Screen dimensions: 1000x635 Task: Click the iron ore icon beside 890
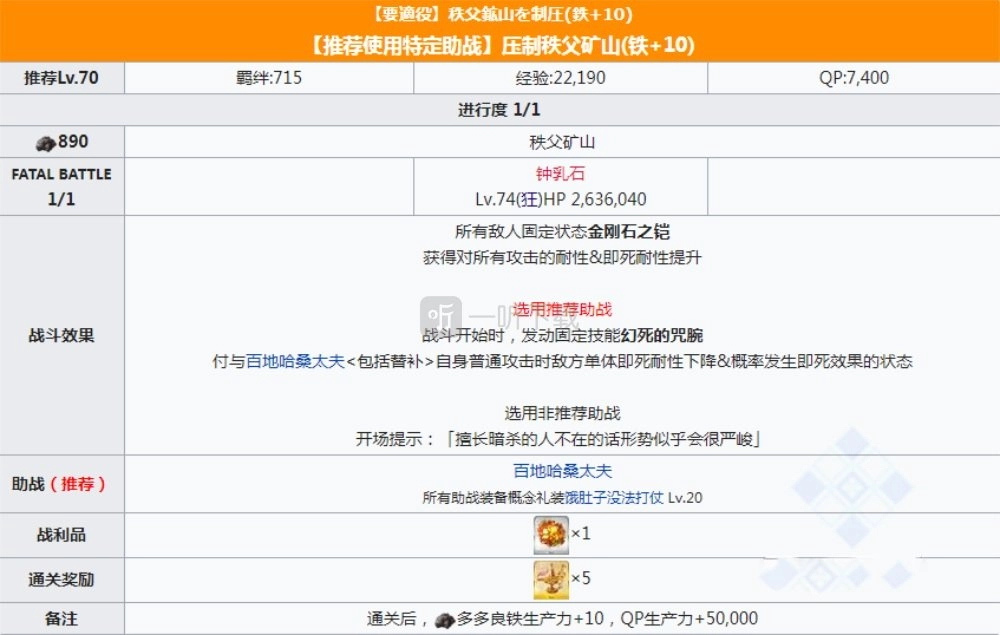point(45,143)
